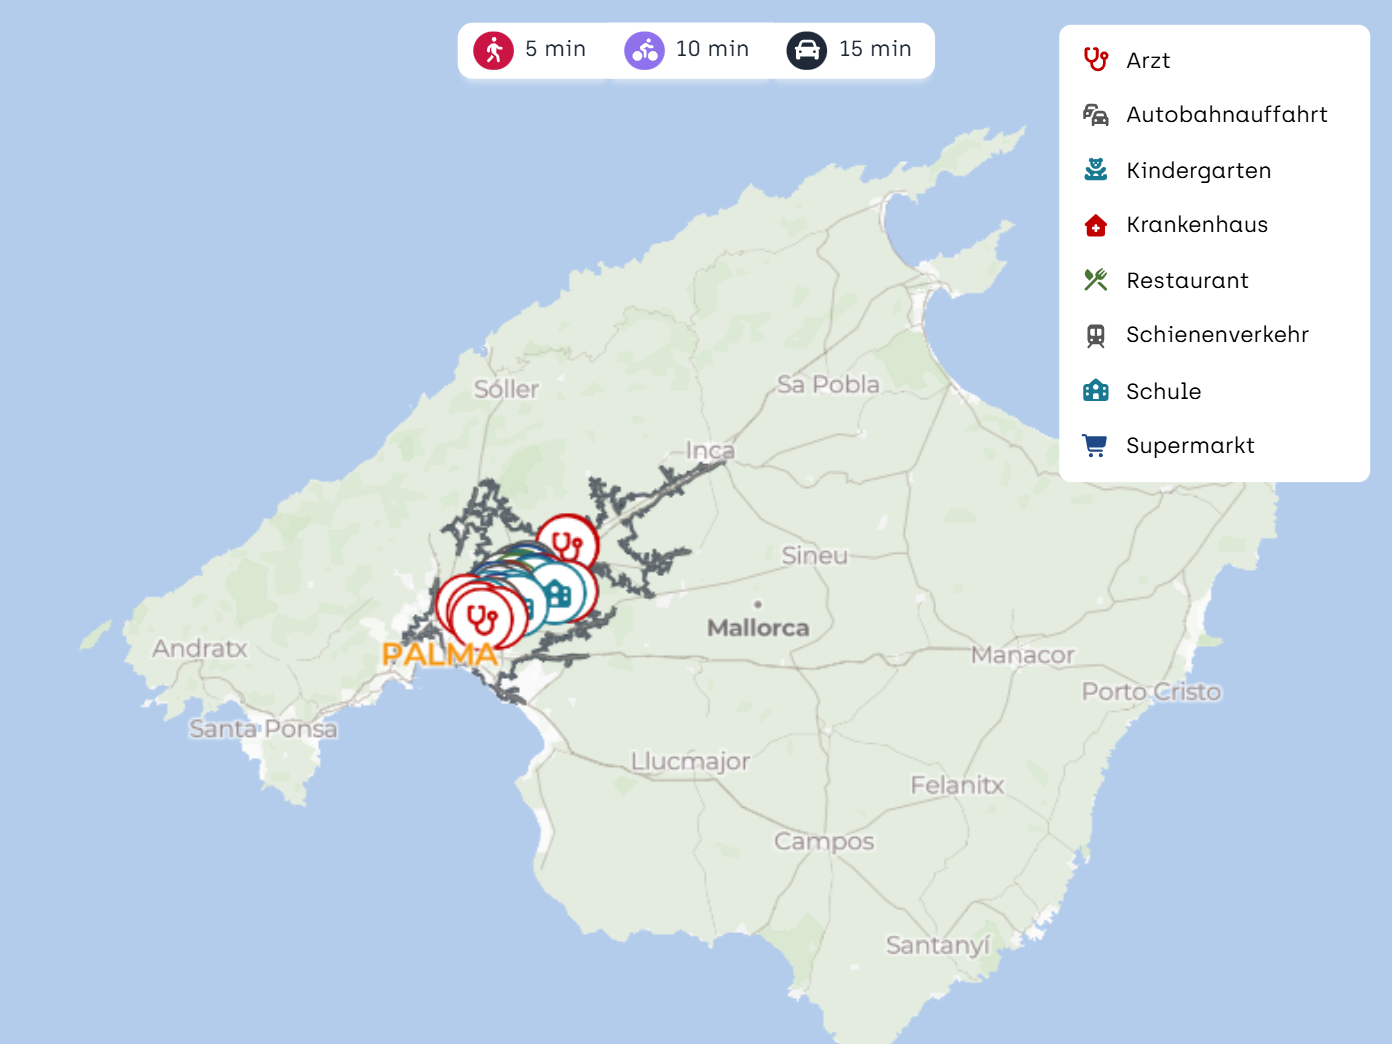Screen dimensions: 1392x1044
Task: Click the Kindergarten teddy bear icon
Action: pos(1096,170)
